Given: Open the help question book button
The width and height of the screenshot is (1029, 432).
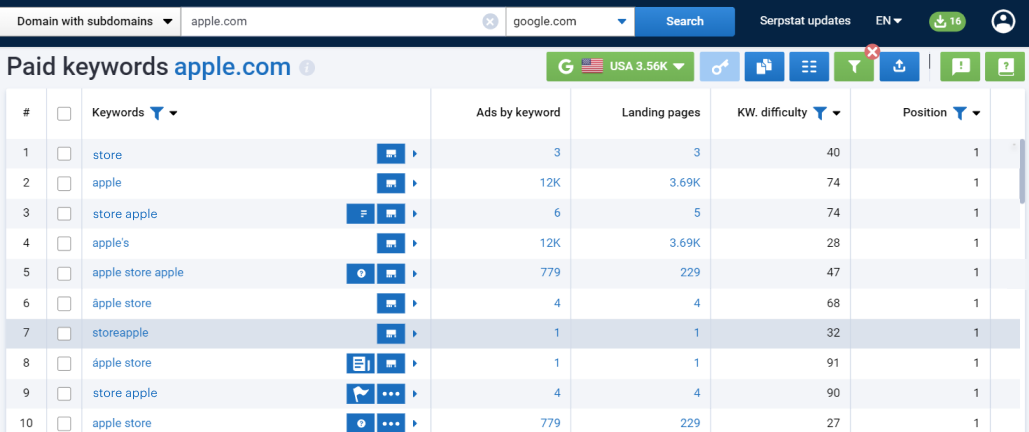Looking at the screenshot, I should point(1005,66).
